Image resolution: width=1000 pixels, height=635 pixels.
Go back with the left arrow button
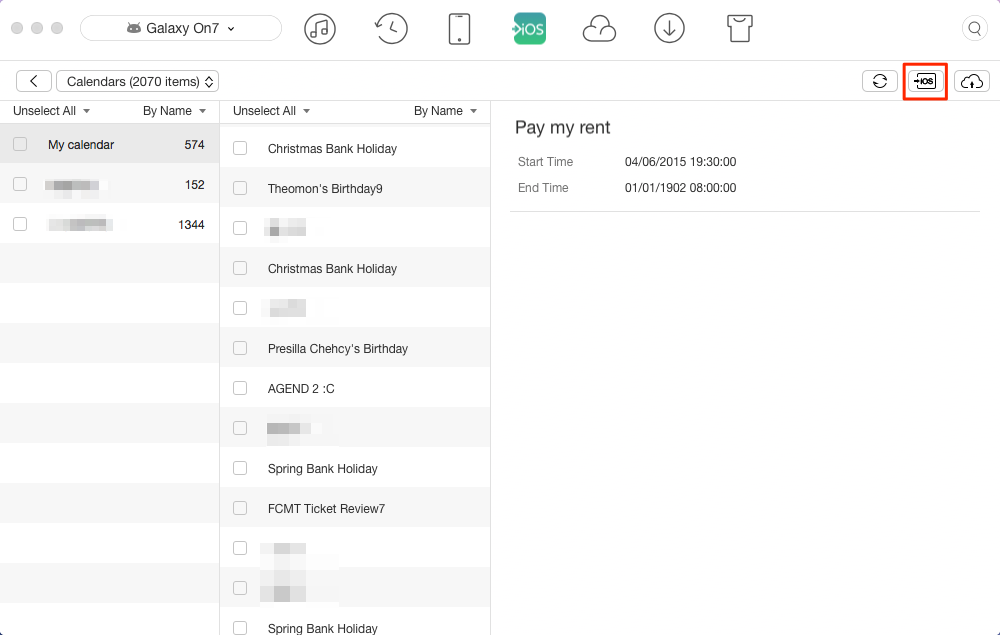(x=34, y=81)
